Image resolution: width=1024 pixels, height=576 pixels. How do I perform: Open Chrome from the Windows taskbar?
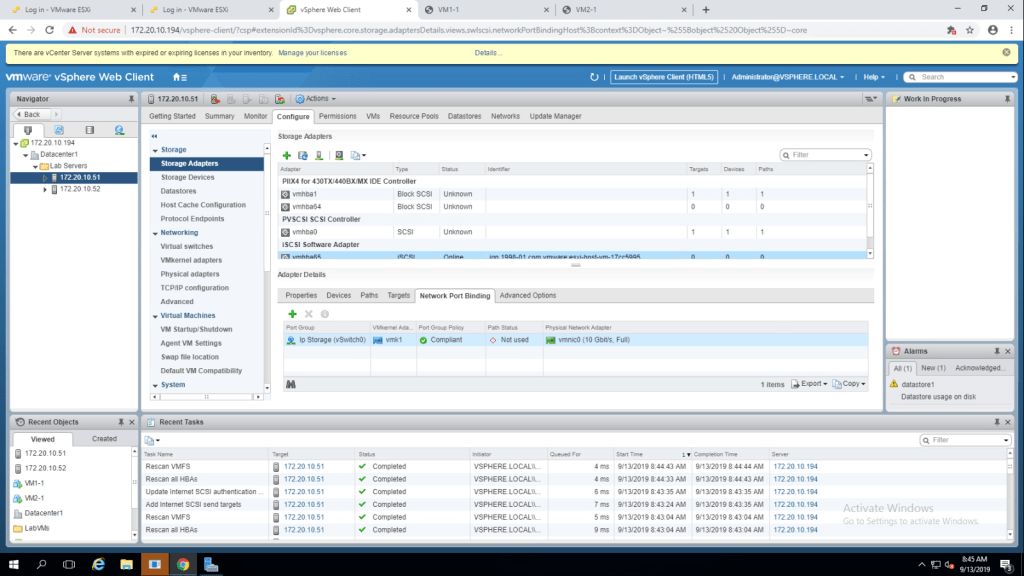click(183, 565)
